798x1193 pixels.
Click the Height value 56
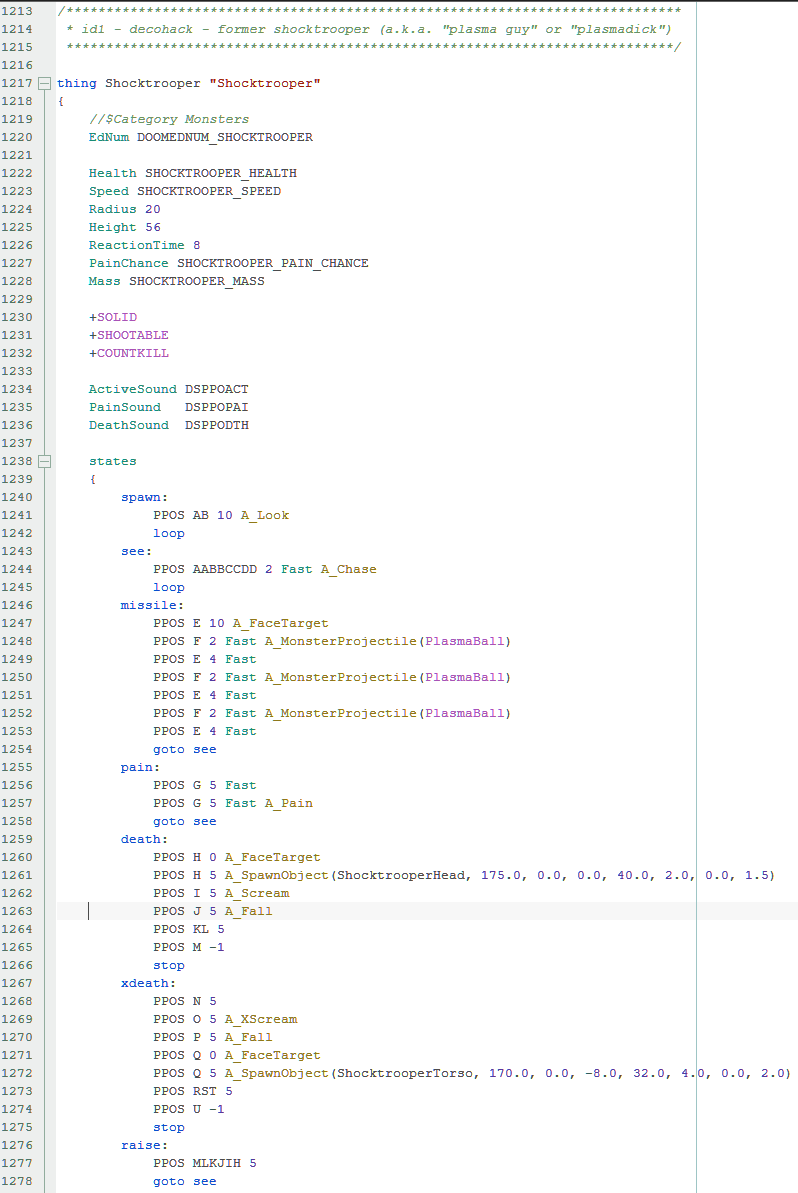click(153, 227)
